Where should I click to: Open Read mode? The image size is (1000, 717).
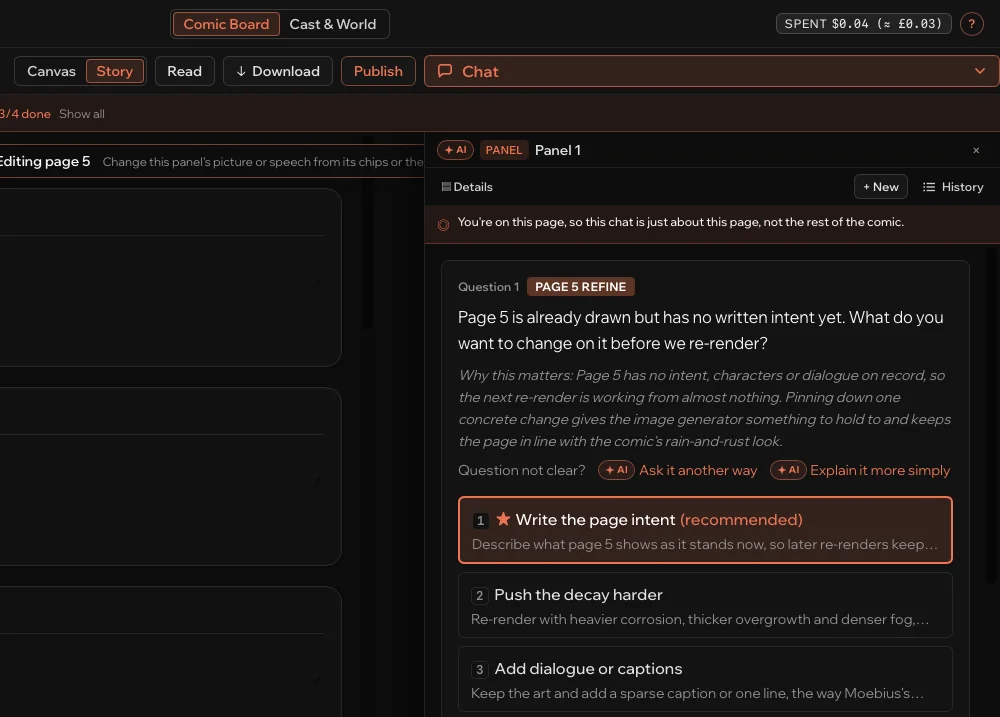click(x=184, y=71)
